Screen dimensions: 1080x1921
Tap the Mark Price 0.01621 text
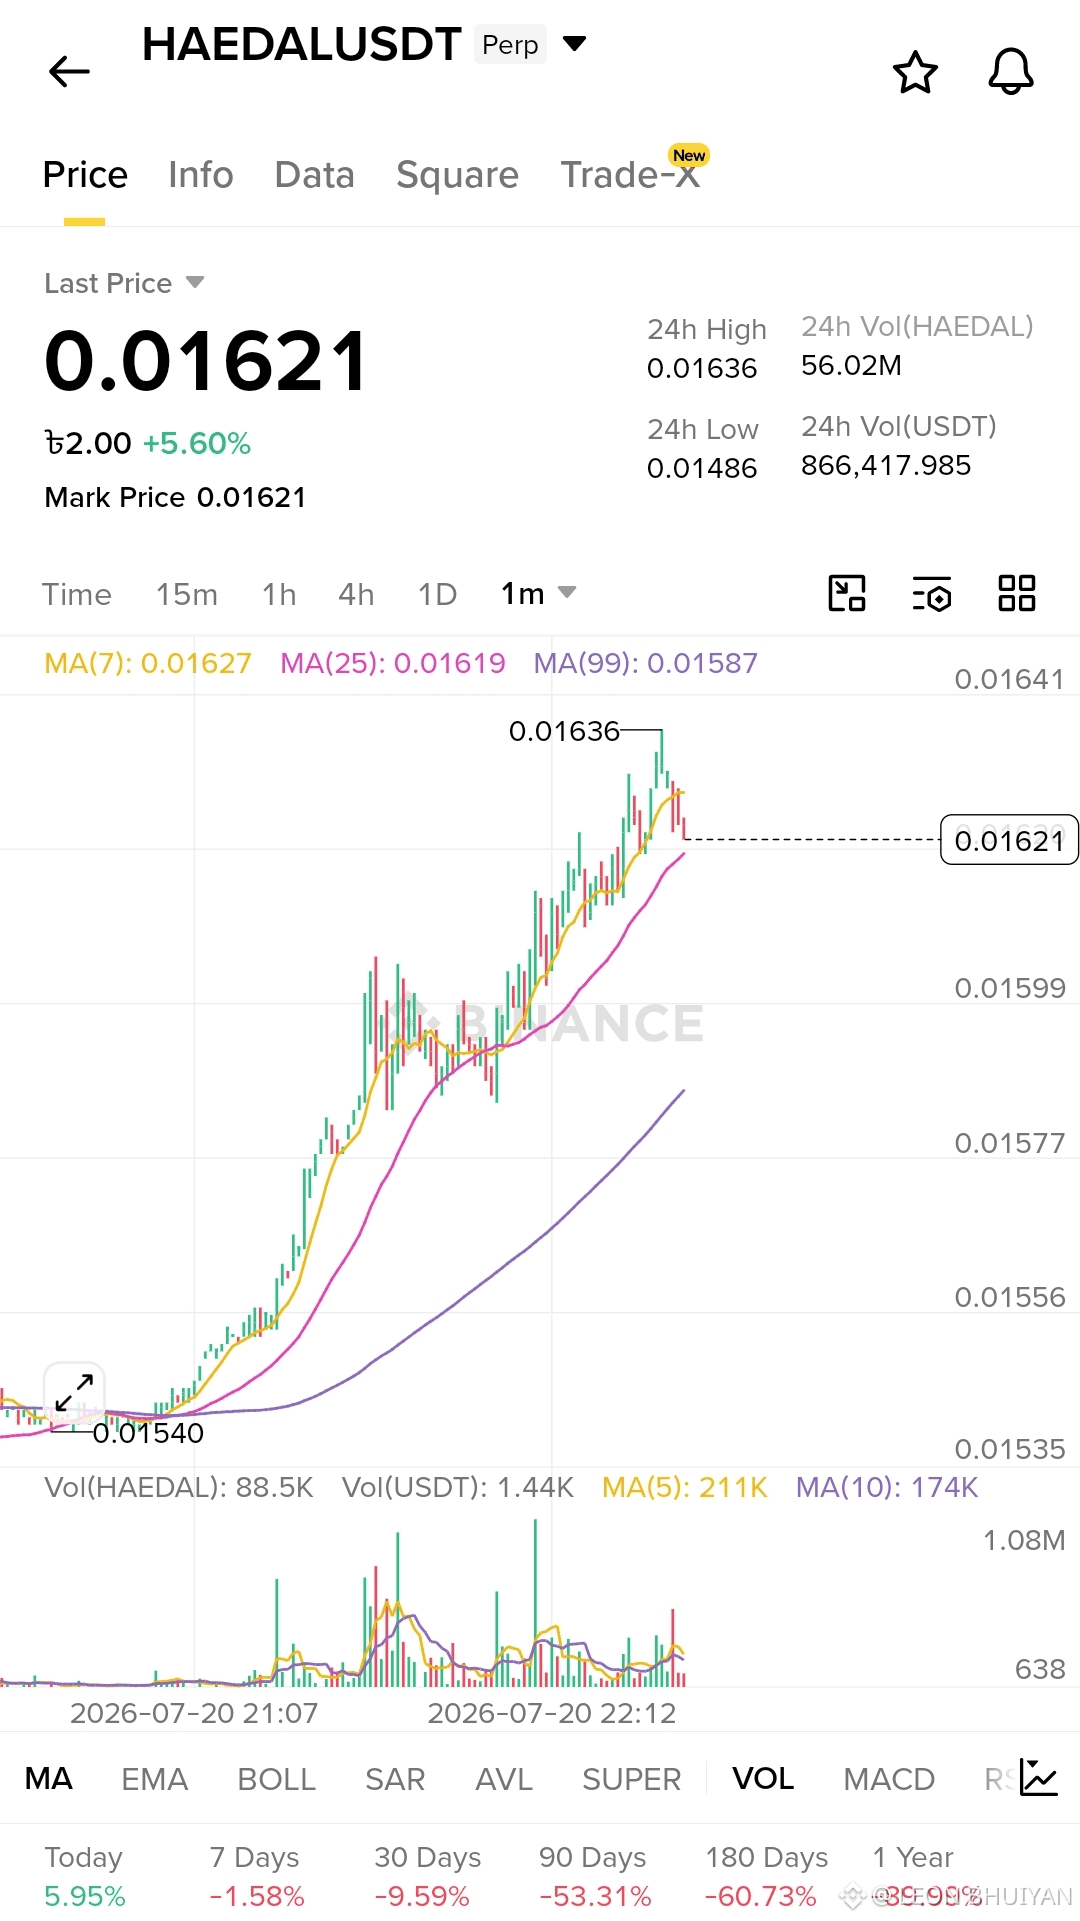coord(175,497)
